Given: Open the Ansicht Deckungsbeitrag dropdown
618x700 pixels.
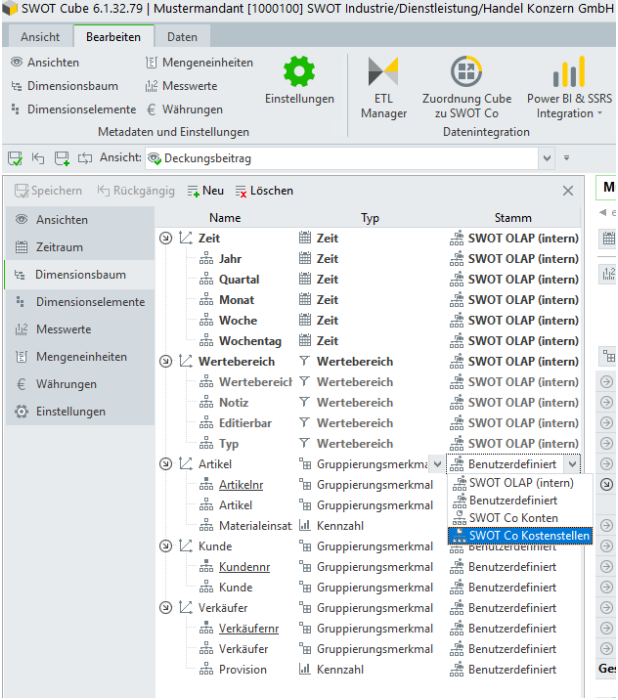Looking at the screenshot, I should [x=547, y=158].
